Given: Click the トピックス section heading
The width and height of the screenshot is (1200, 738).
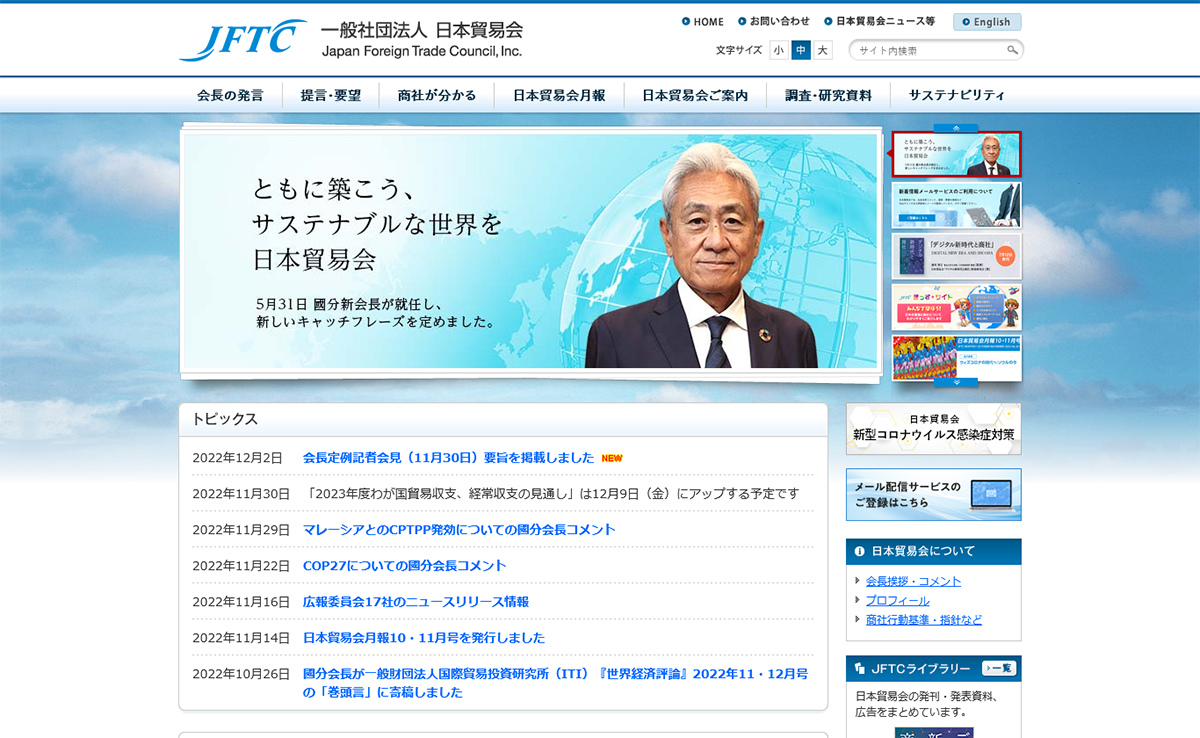Looking at the screenshot, I should tap(225, 419).
